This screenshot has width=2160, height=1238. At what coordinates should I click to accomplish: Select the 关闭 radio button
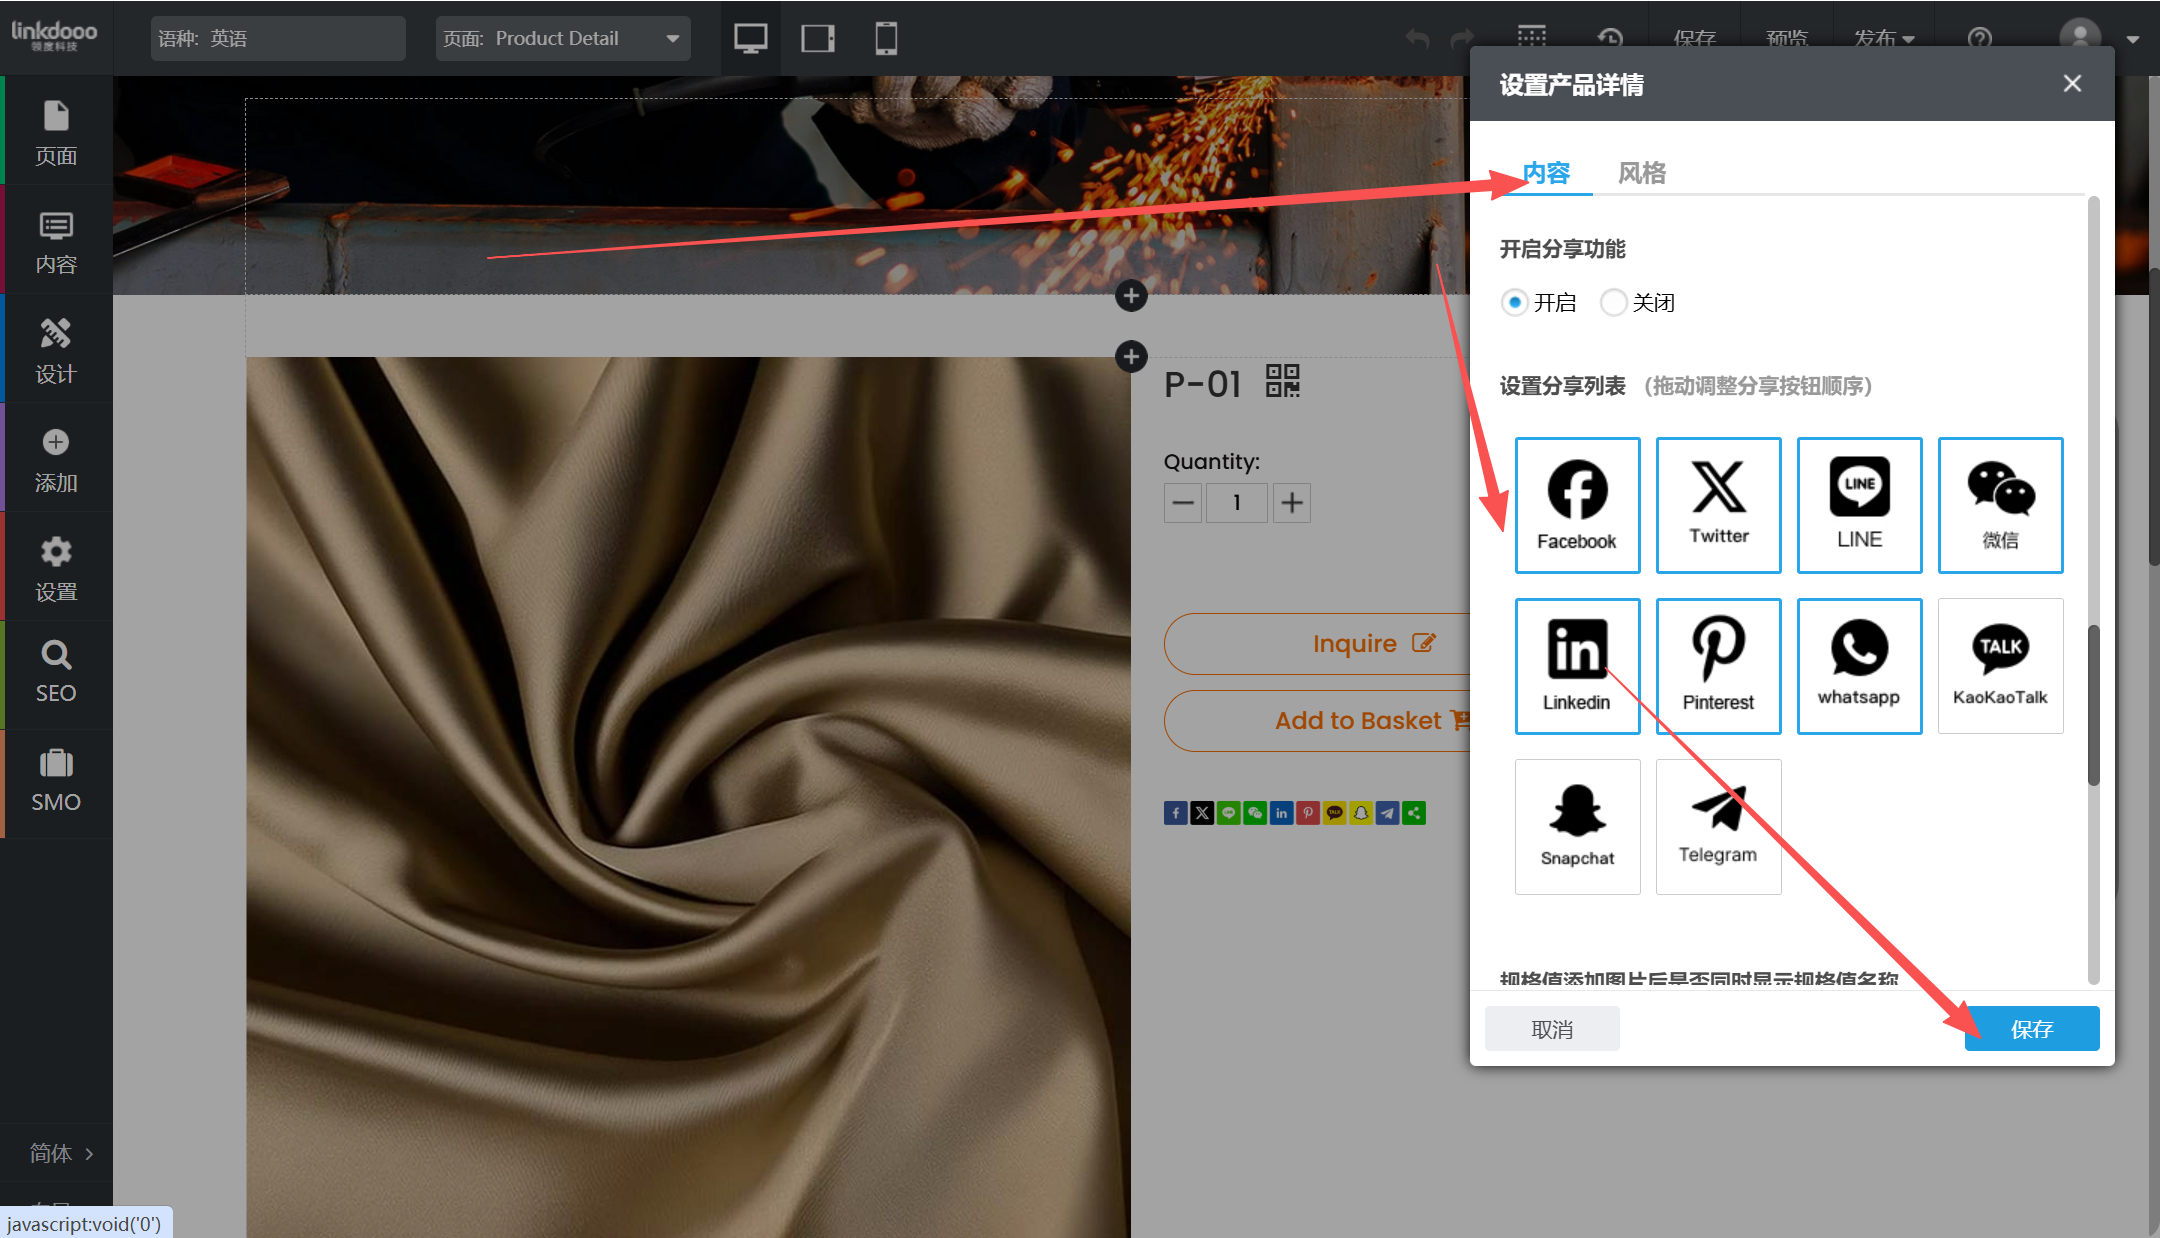[1613, 302]
